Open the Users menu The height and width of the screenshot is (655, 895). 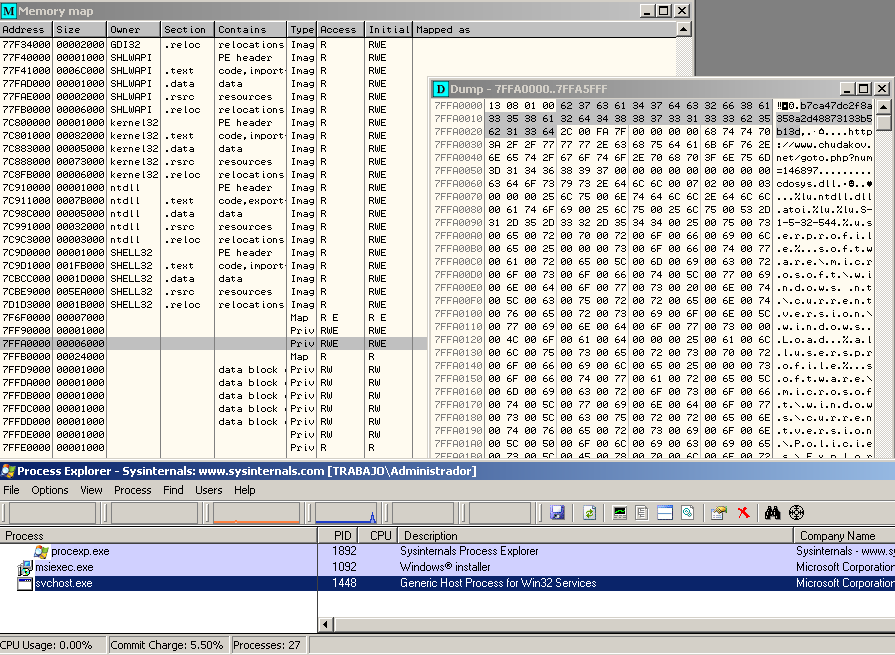208,490
